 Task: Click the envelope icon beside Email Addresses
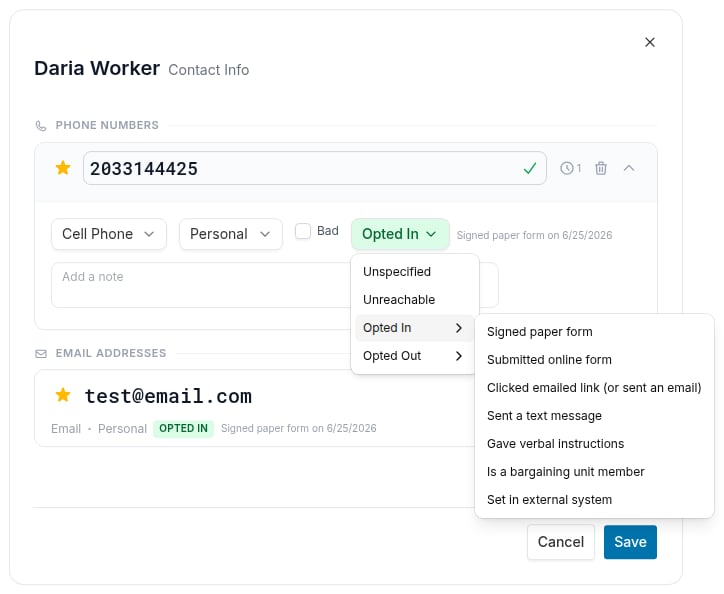coord(41,354)
